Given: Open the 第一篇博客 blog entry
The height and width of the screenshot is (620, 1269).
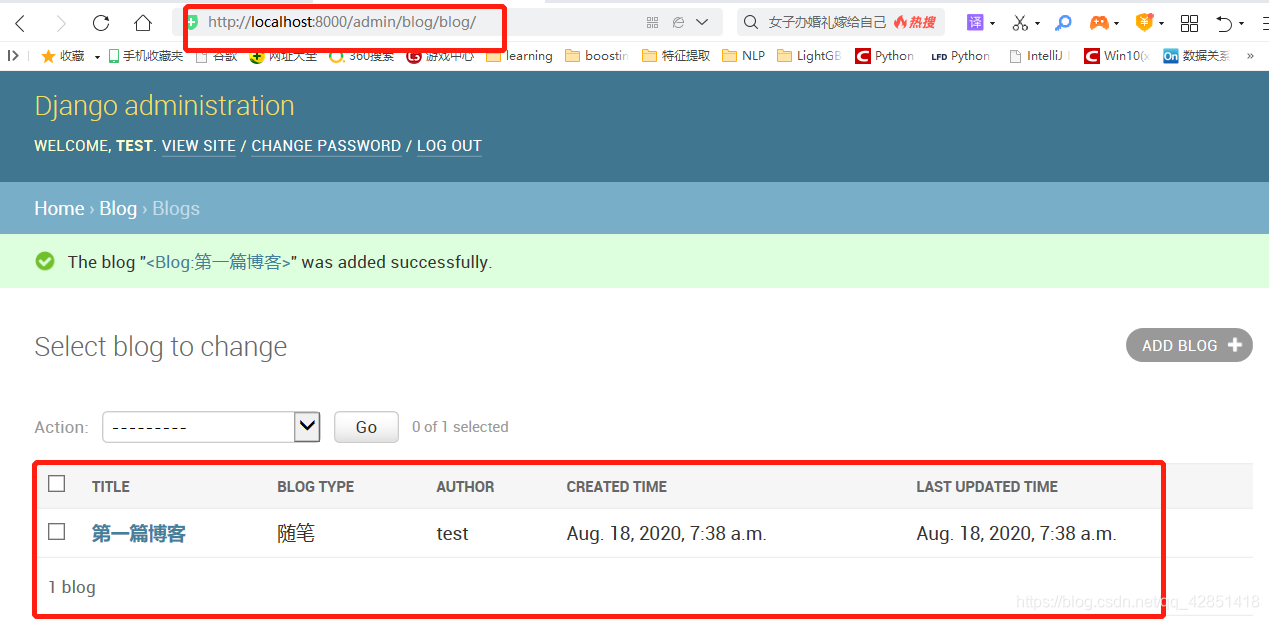Looking at the screenshot, I should (139, 534).
